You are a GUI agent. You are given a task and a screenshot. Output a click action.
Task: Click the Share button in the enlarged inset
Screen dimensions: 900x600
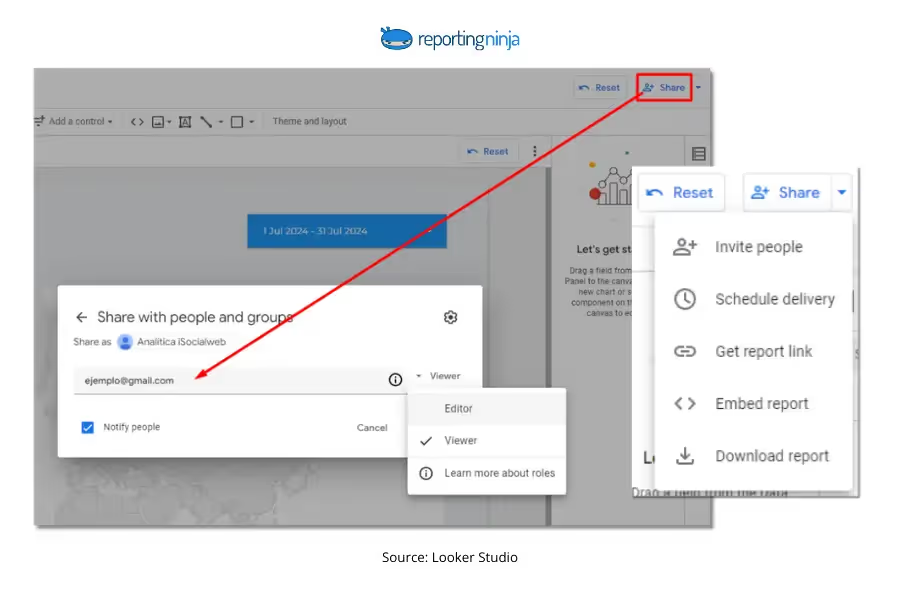786,192
